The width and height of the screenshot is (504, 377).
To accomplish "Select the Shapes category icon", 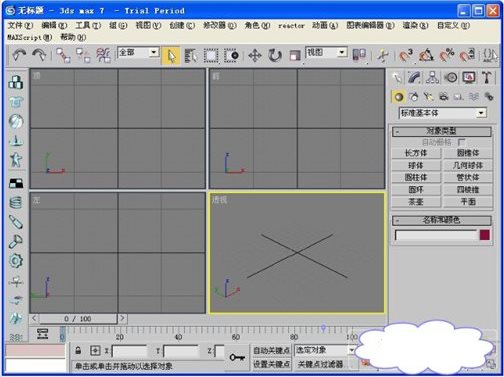I will coord(414,97).
